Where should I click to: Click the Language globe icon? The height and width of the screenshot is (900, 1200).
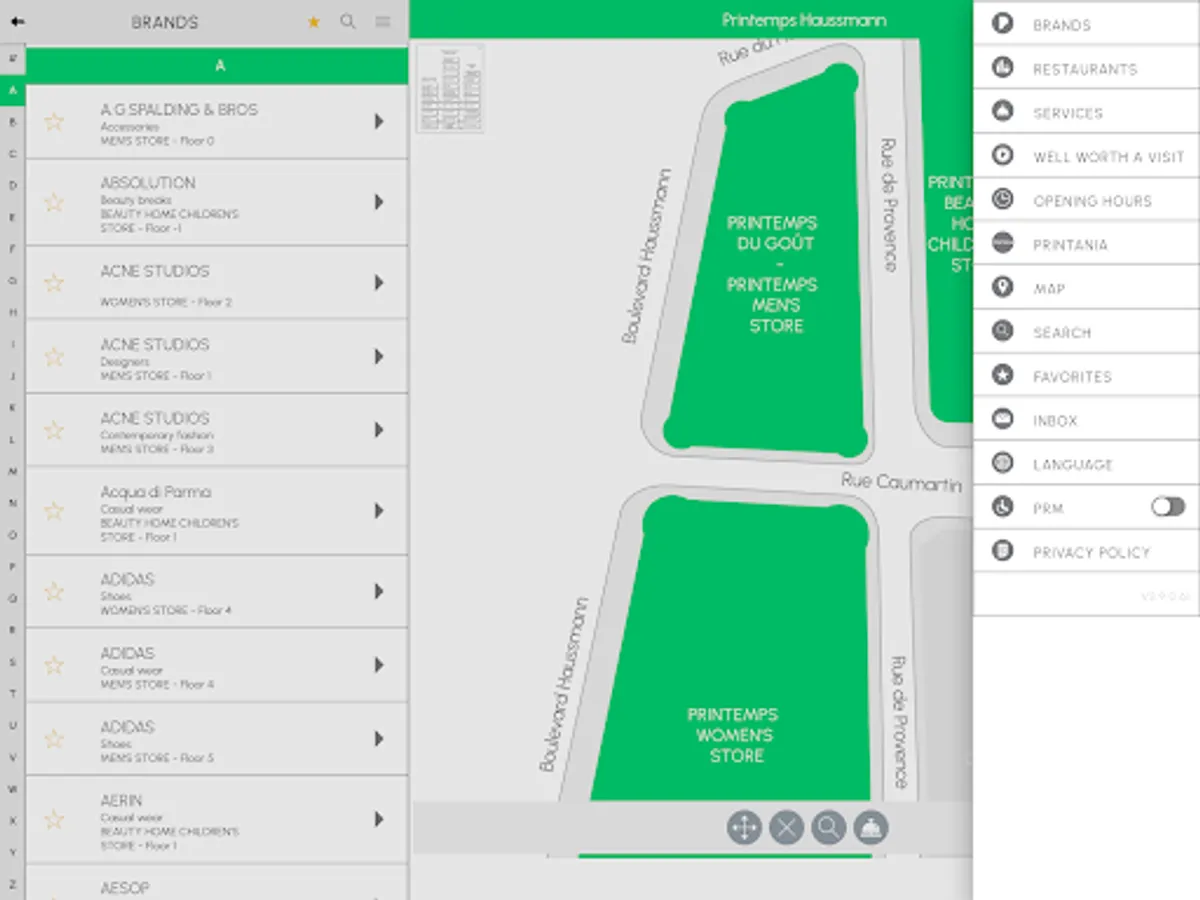point(1002,464)
